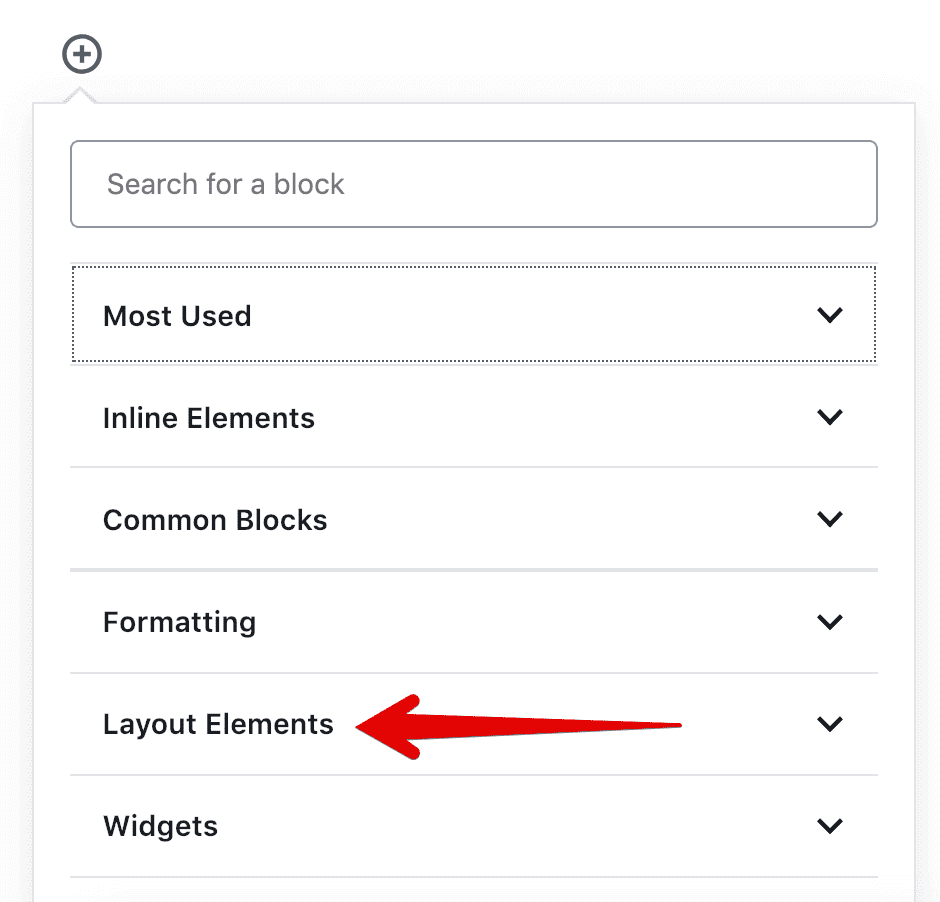Image resolution: width=940 pixels, height=902 pixels.
Task: Select the Widgets category title
Action: tap(160, 827)
